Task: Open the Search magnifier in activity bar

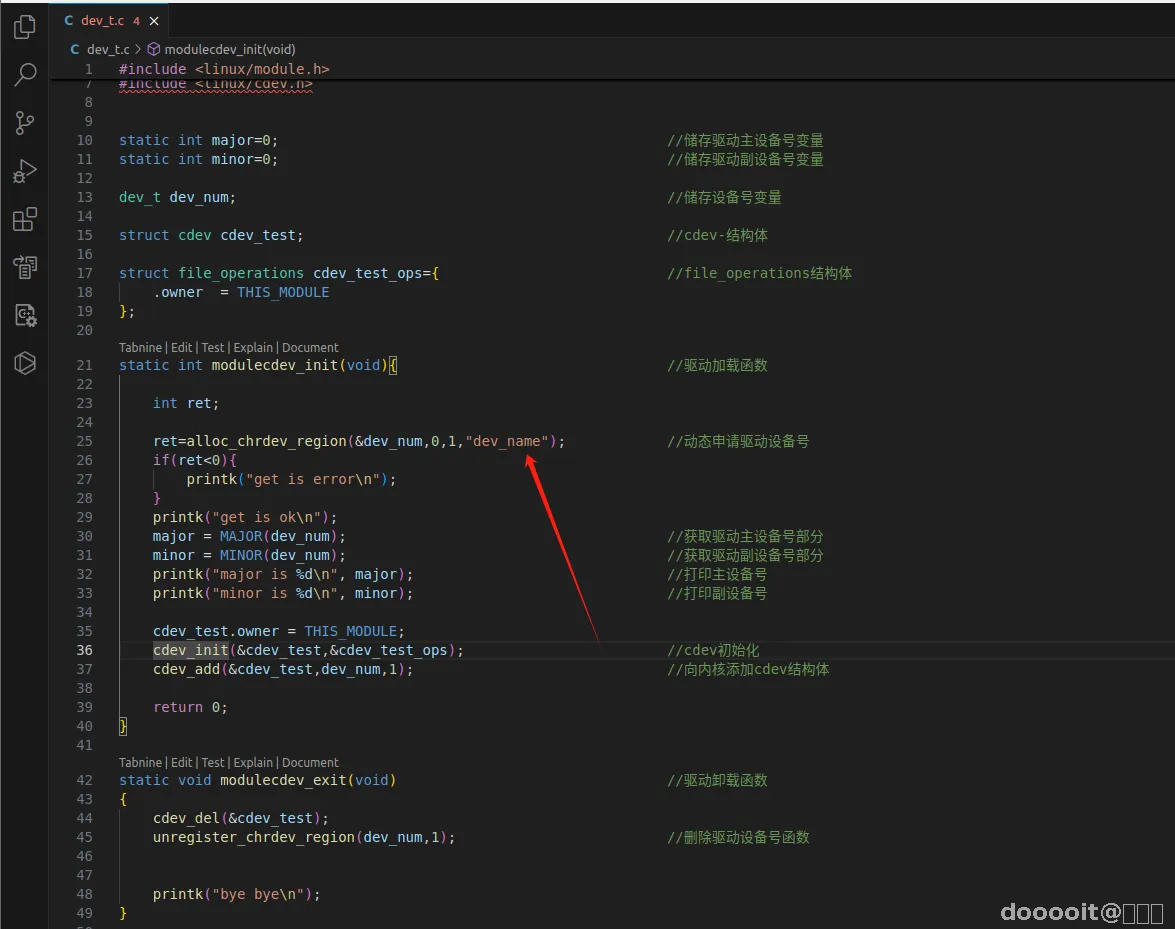Action: click(25, 75)
